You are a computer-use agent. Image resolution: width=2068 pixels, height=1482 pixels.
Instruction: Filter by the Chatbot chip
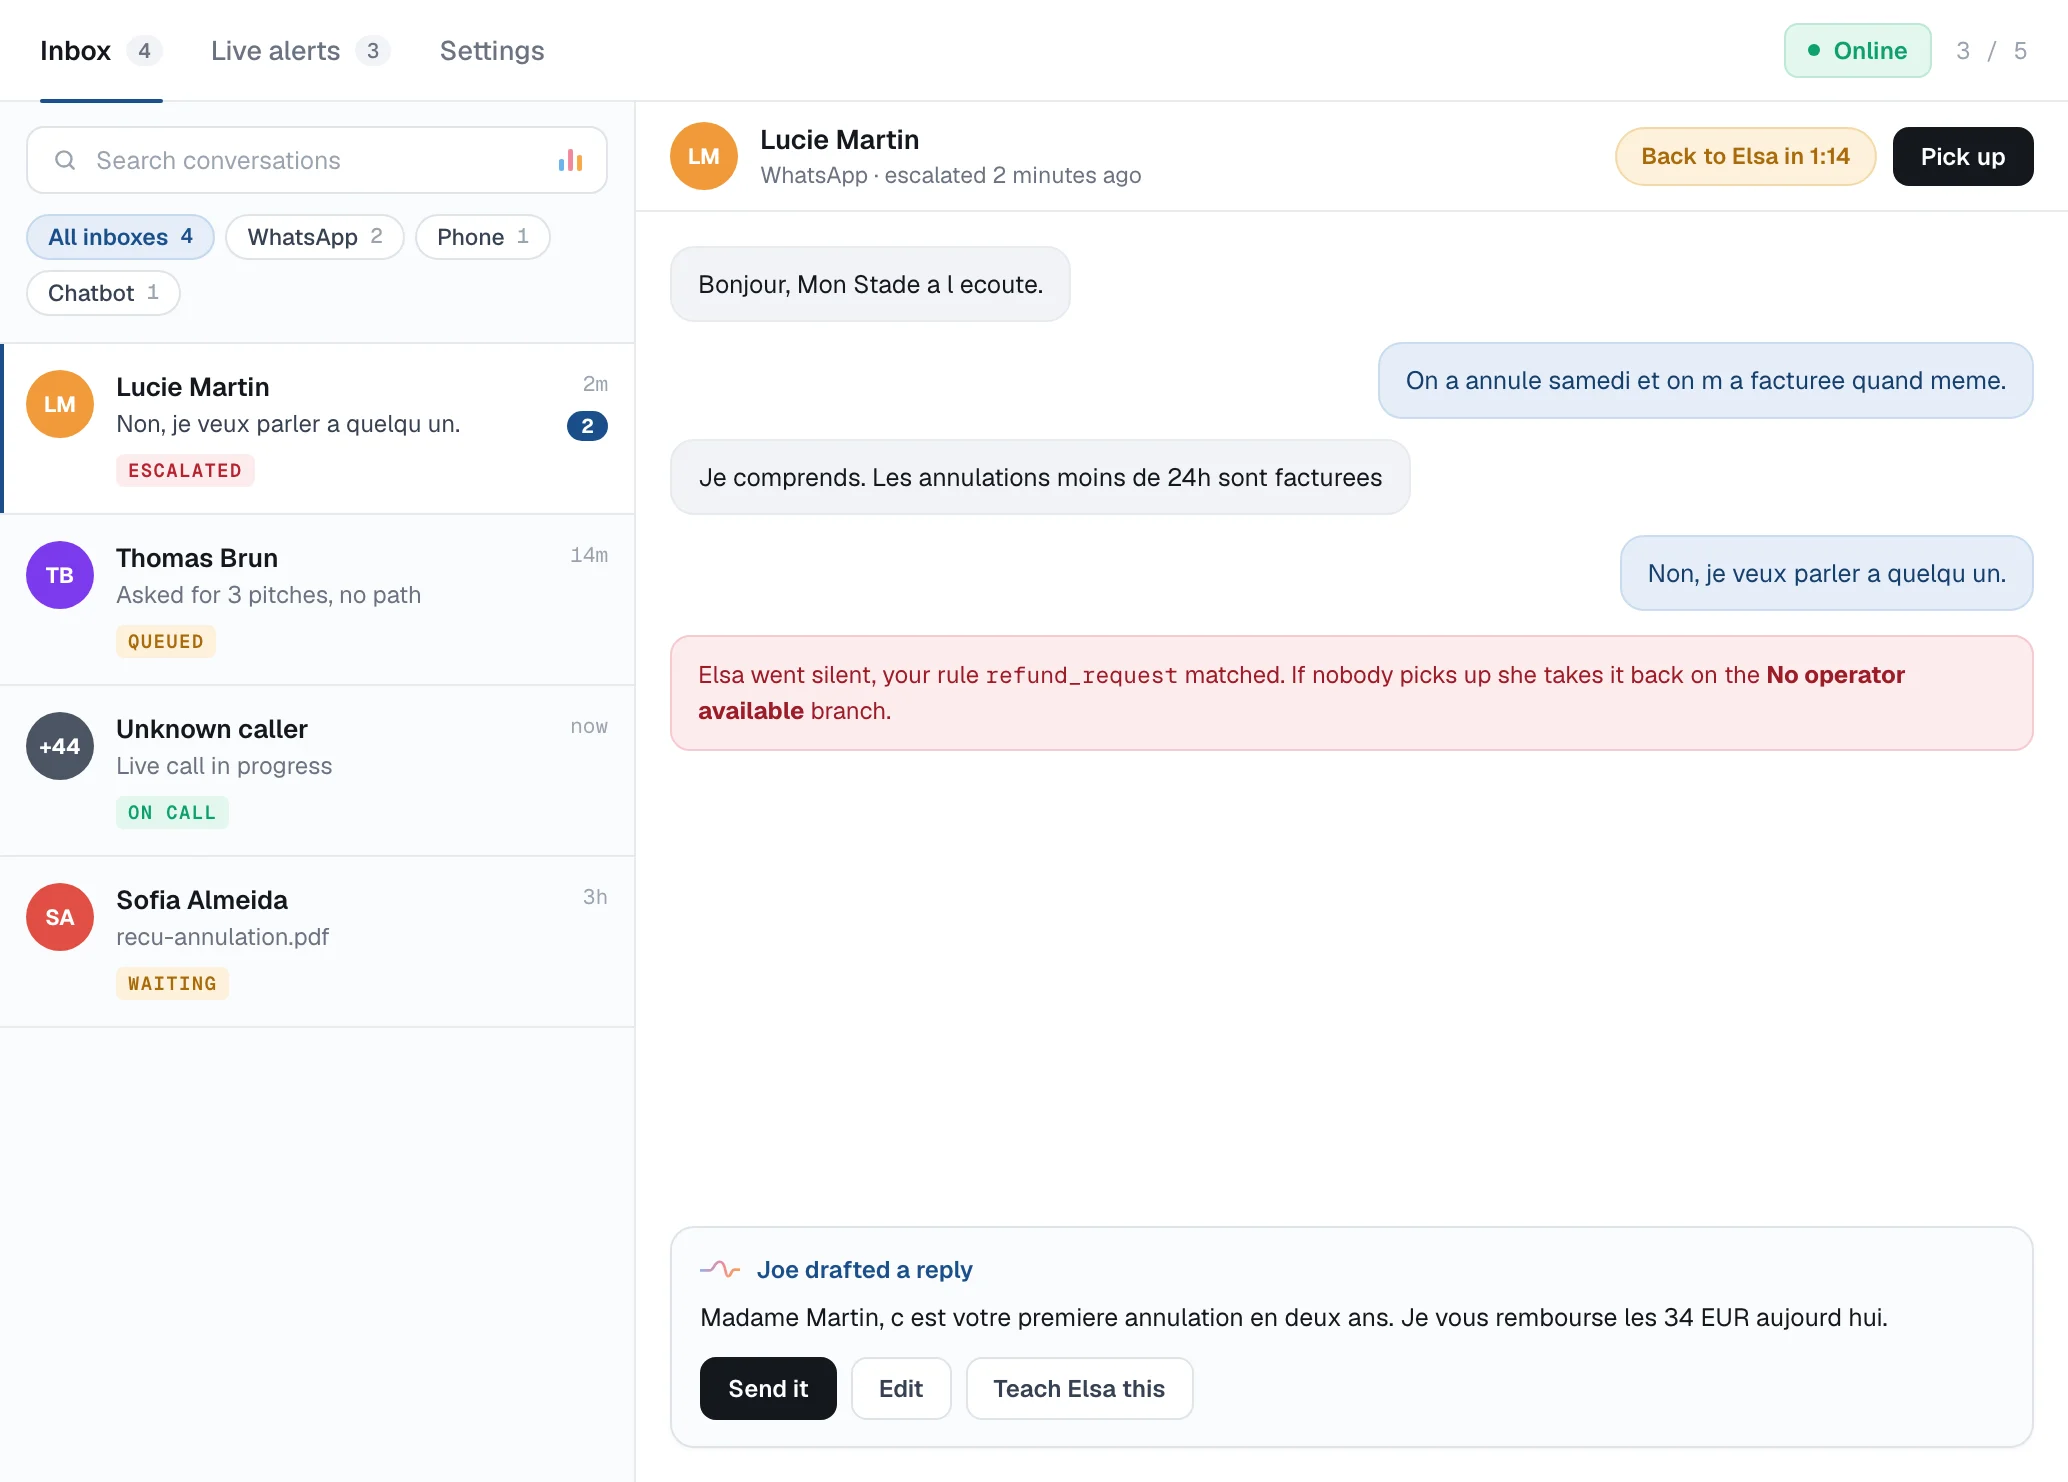pyautogui.click(x=103, y=293)
